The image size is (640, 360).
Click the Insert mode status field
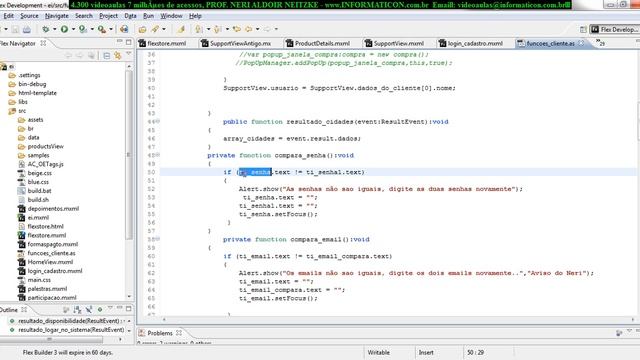click(x=426, y=352)
